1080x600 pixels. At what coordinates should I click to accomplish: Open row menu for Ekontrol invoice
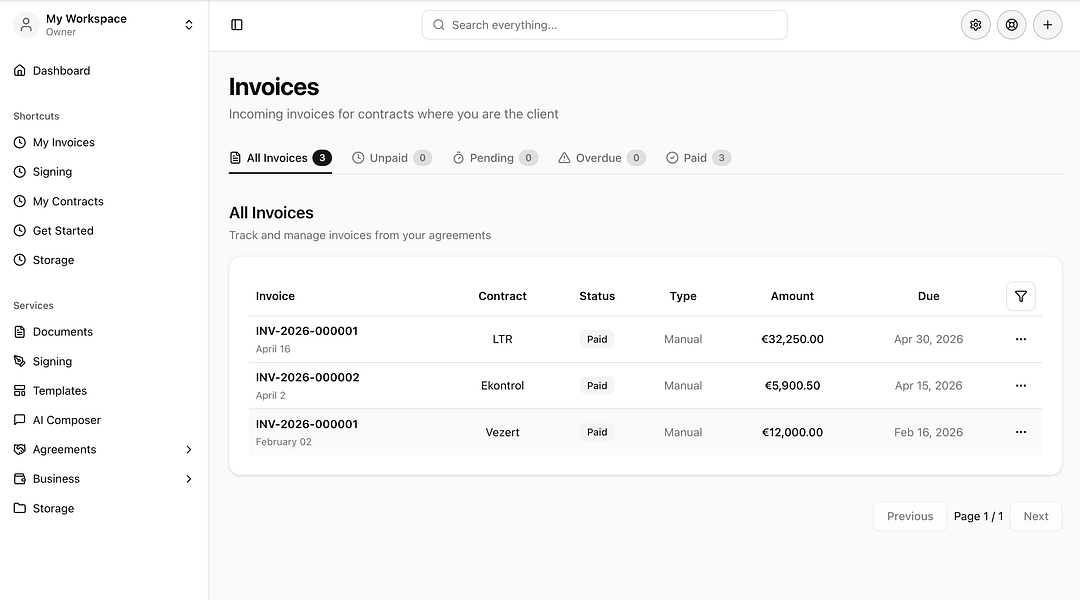click(x=1020, y=386)
